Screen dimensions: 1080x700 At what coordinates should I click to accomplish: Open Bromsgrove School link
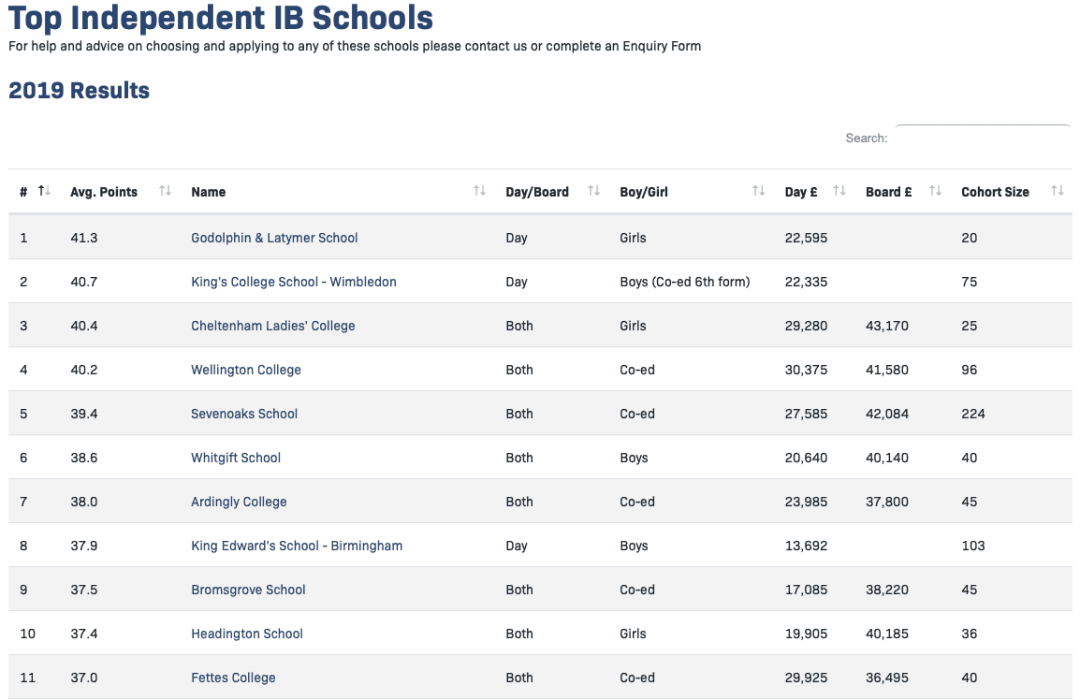tap(248, 590)
